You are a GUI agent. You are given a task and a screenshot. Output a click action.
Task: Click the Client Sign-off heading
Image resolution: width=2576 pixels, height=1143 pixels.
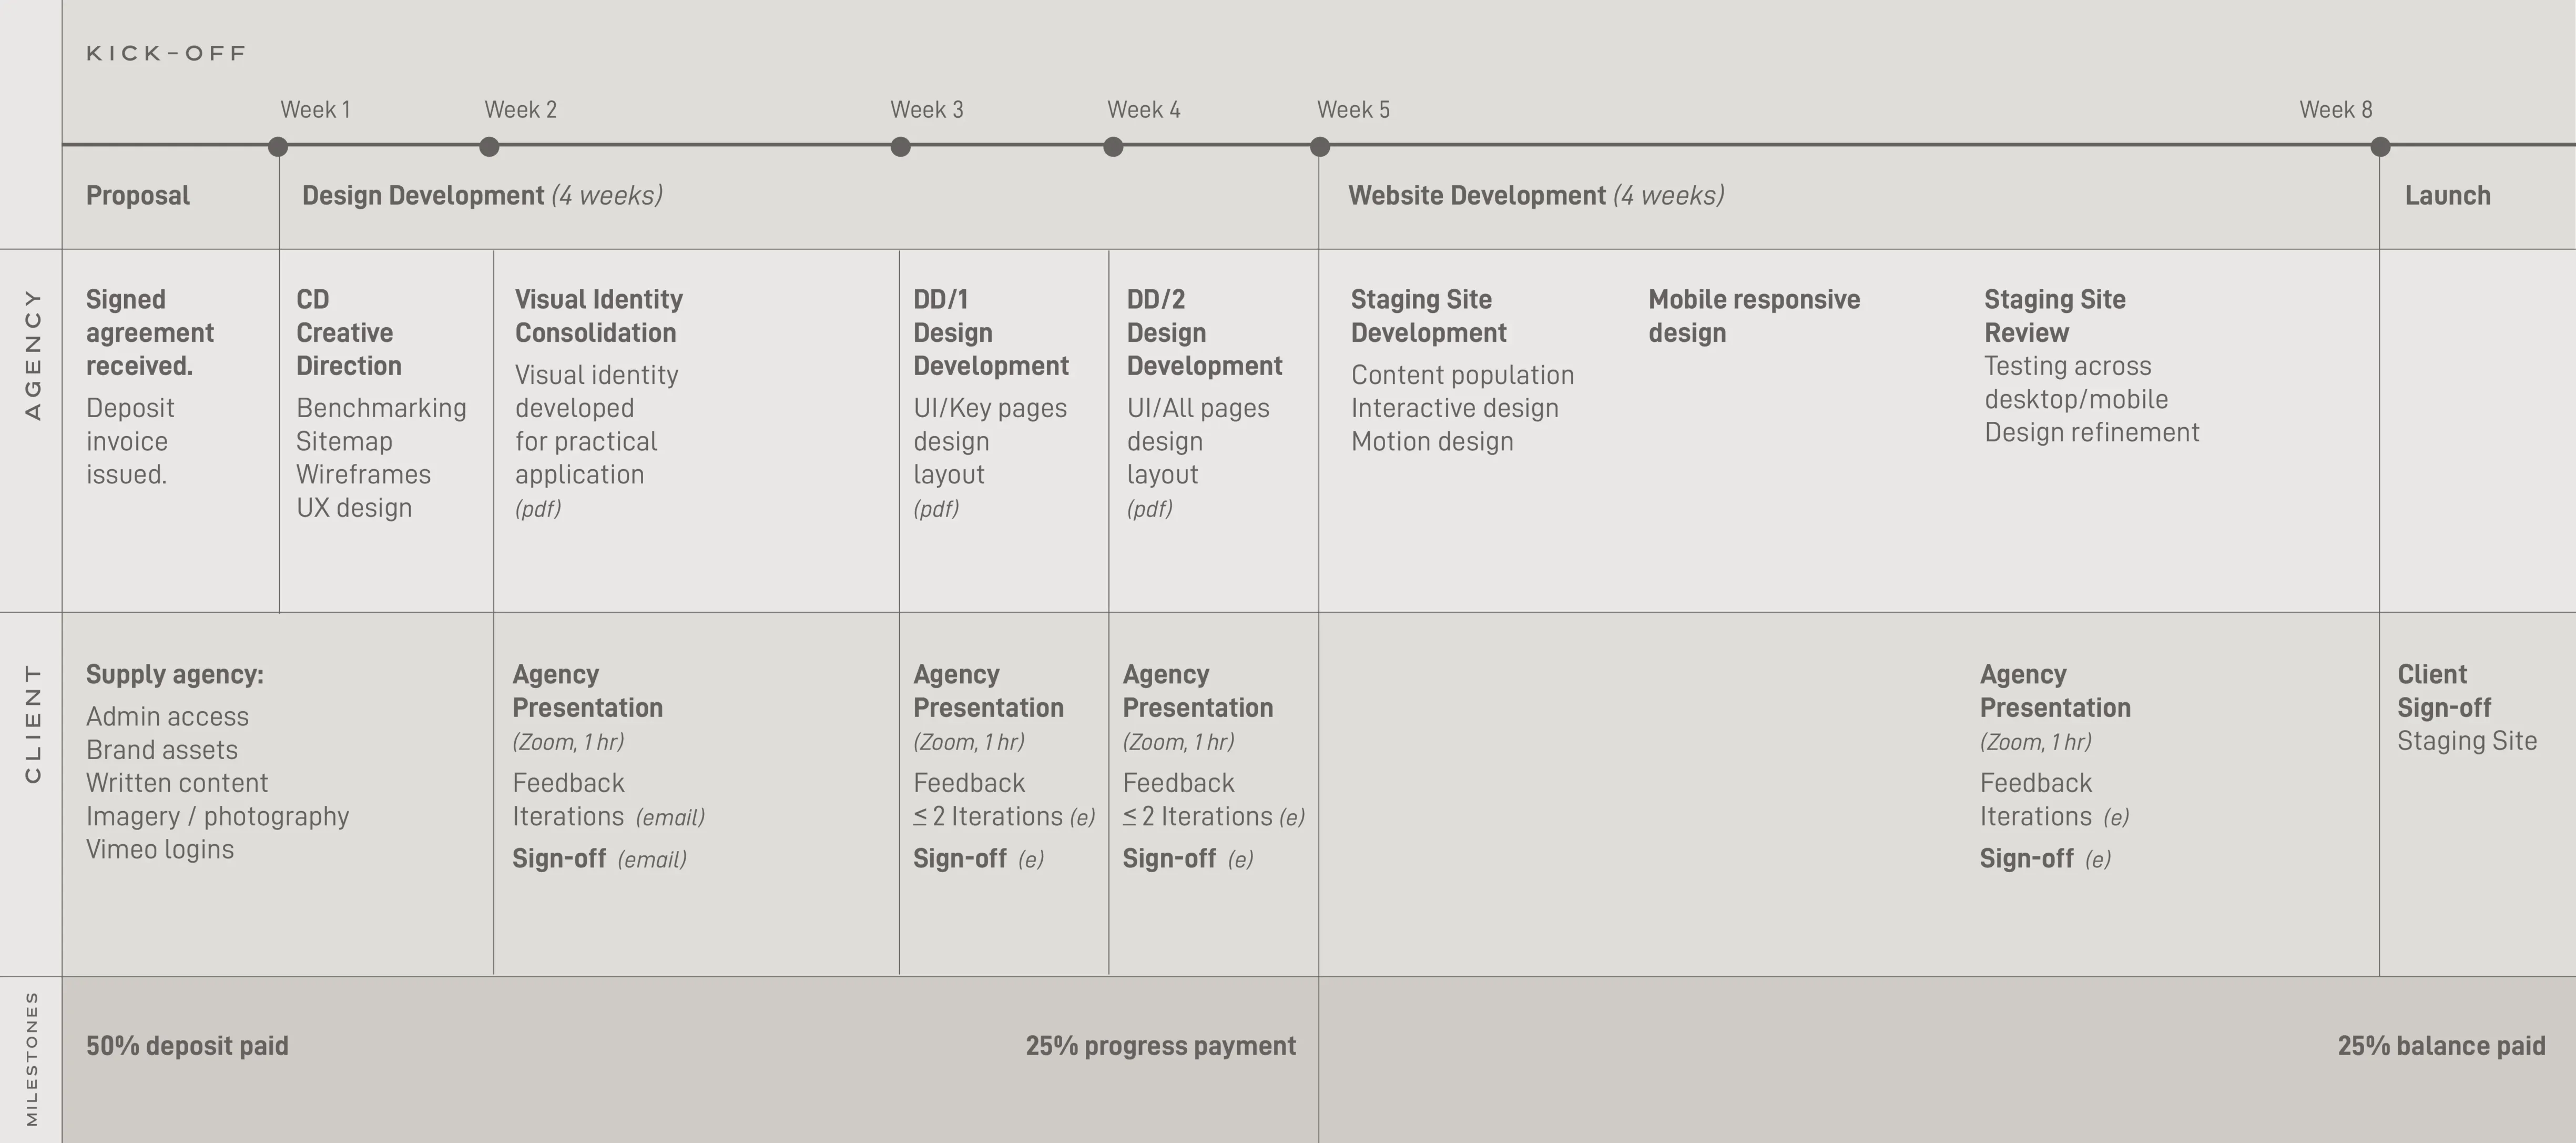click(2444, 691)
